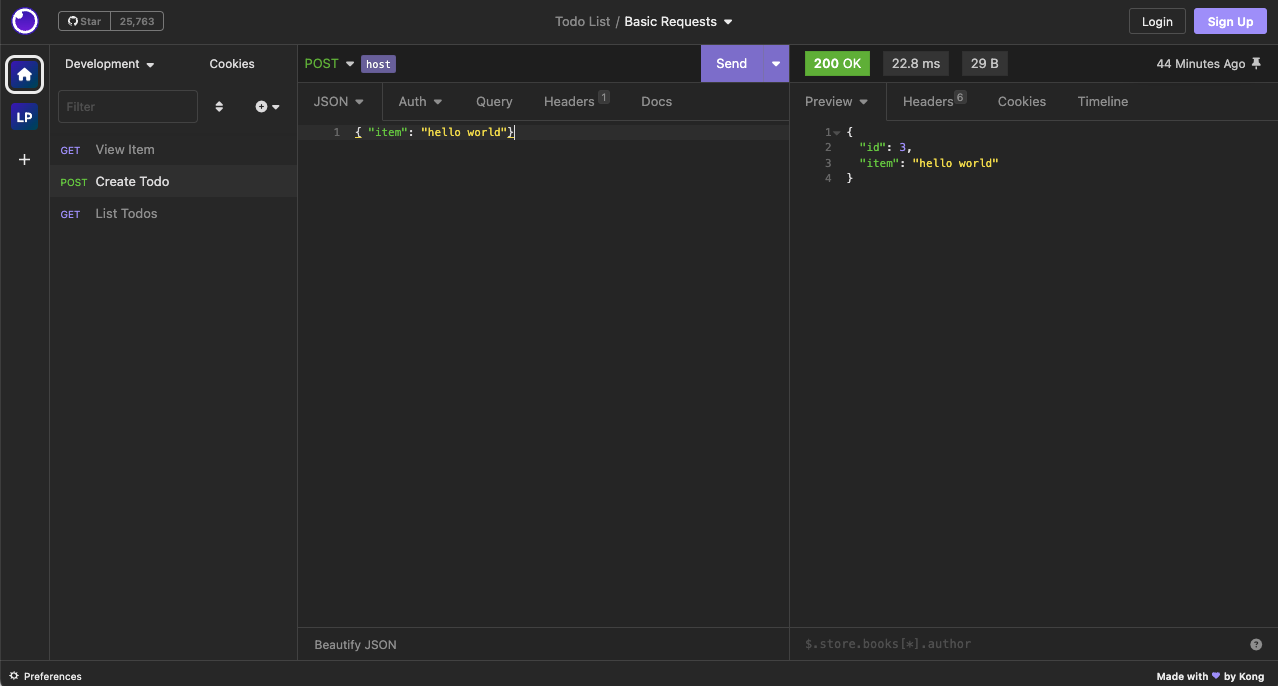1278x686 pixels.
Task: Click the Insomnia logo icon
Action: [25, 21]
